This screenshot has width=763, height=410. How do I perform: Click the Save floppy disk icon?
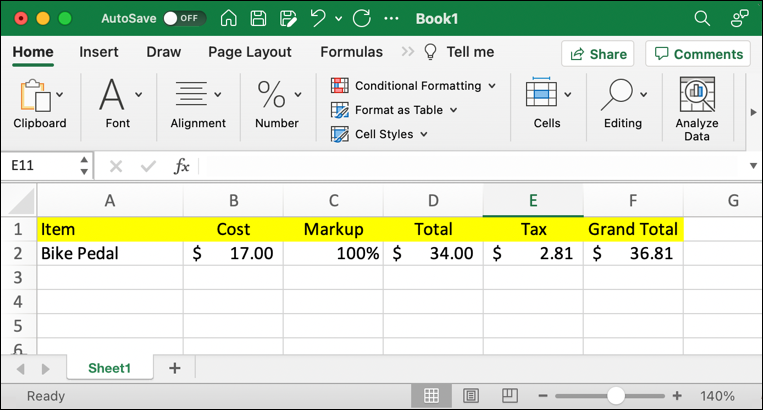point(258,18)
